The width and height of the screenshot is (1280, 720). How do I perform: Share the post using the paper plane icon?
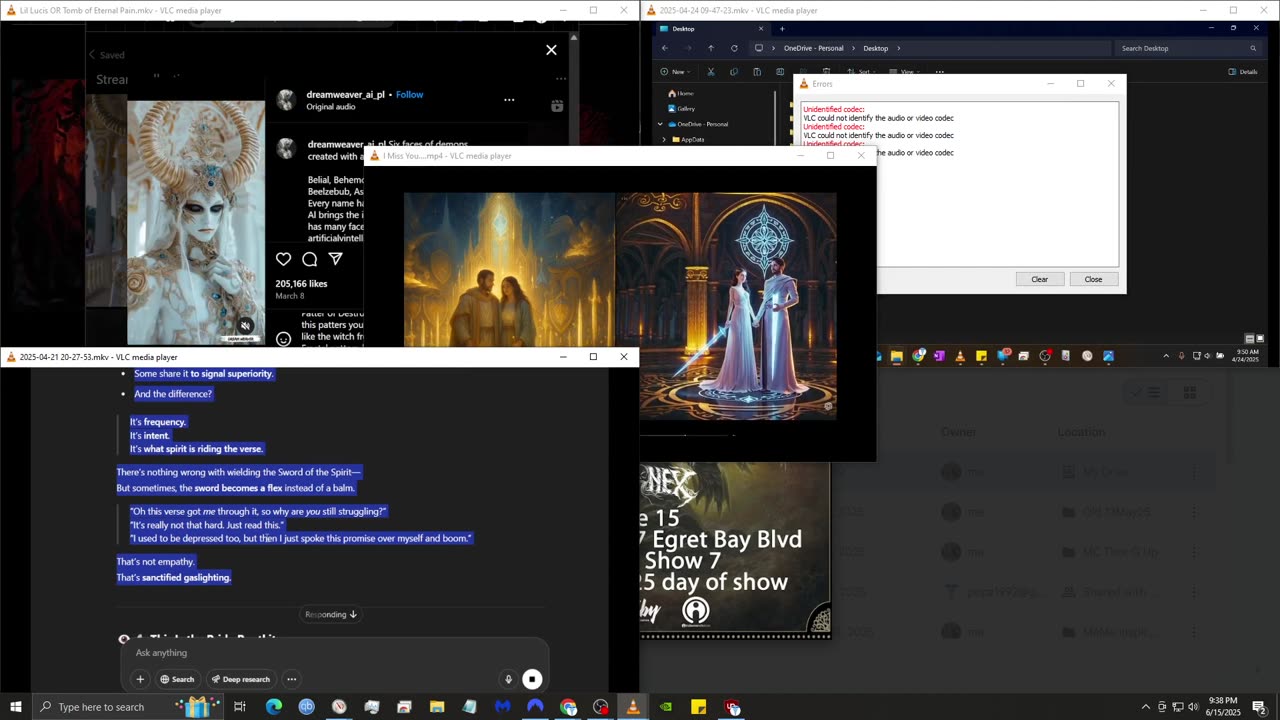pos(336,259)
